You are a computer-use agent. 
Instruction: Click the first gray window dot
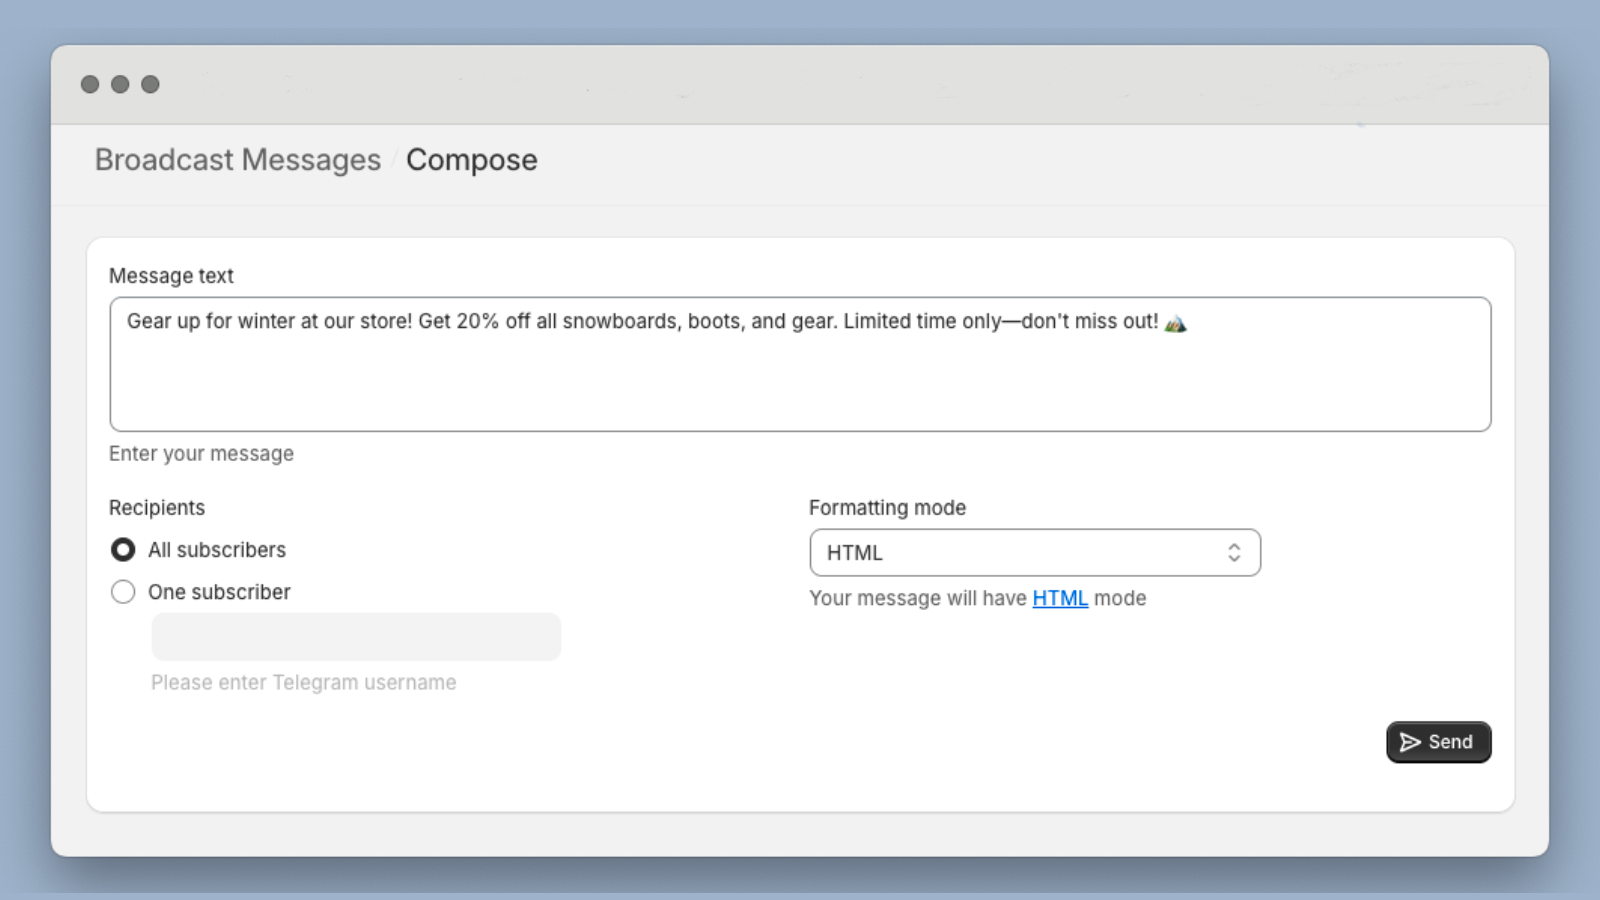click(x=90, y=84)
